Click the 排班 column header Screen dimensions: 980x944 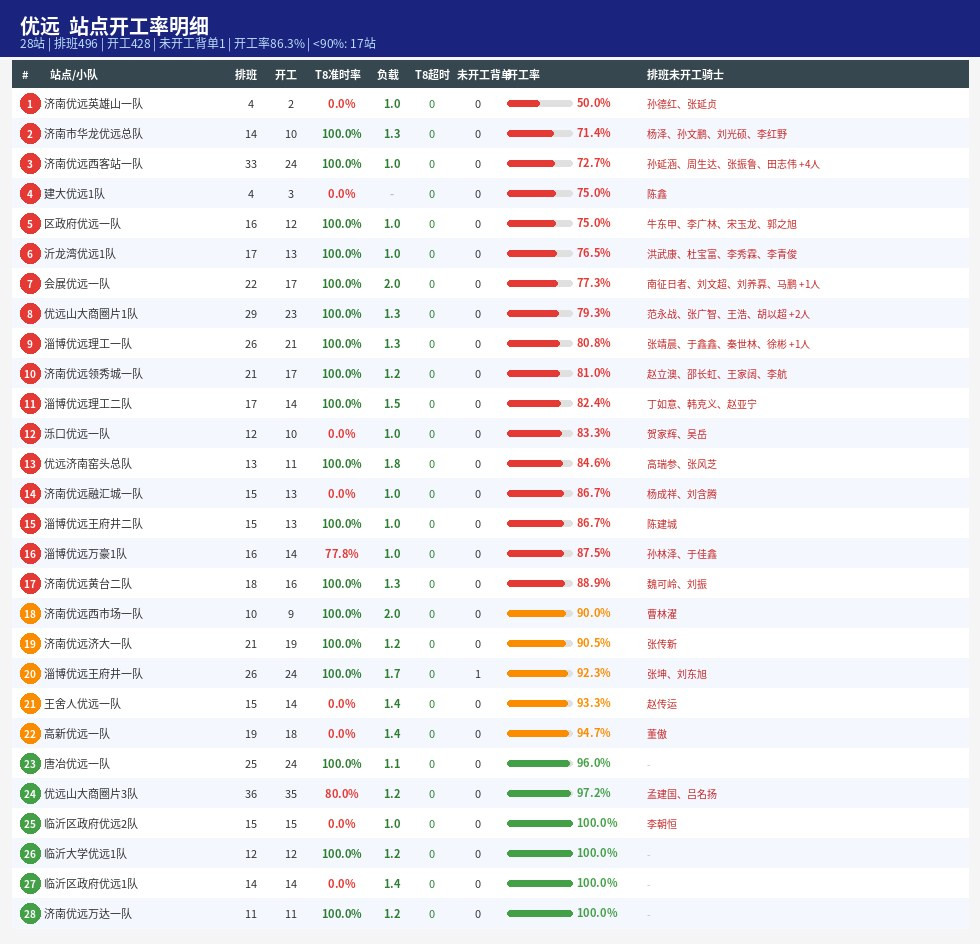(x=246, y=74)
